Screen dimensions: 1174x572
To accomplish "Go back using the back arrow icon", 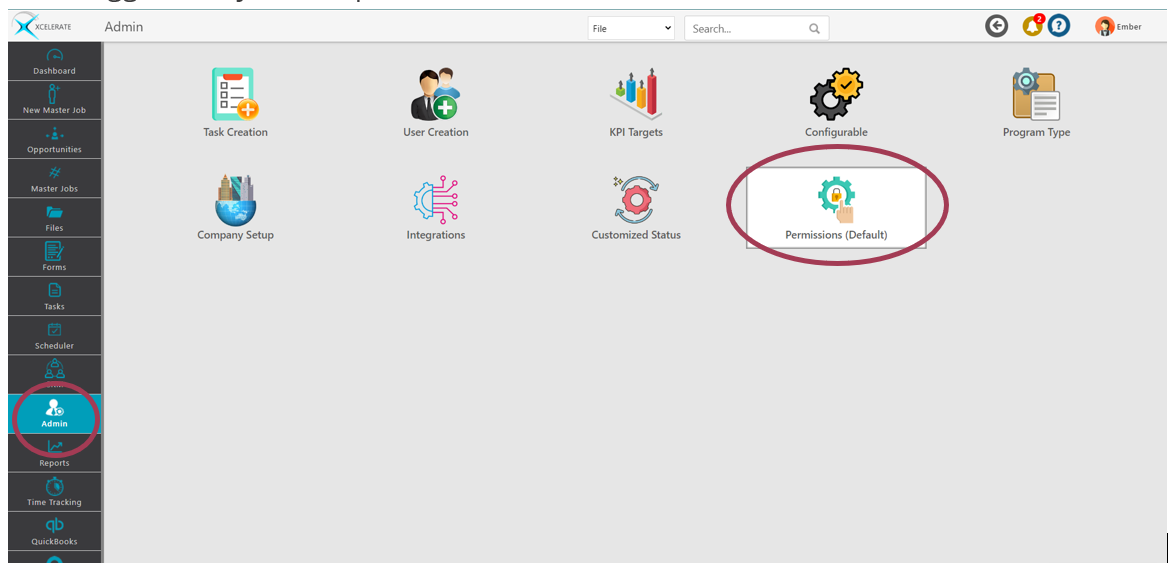I will coord(996,27).
